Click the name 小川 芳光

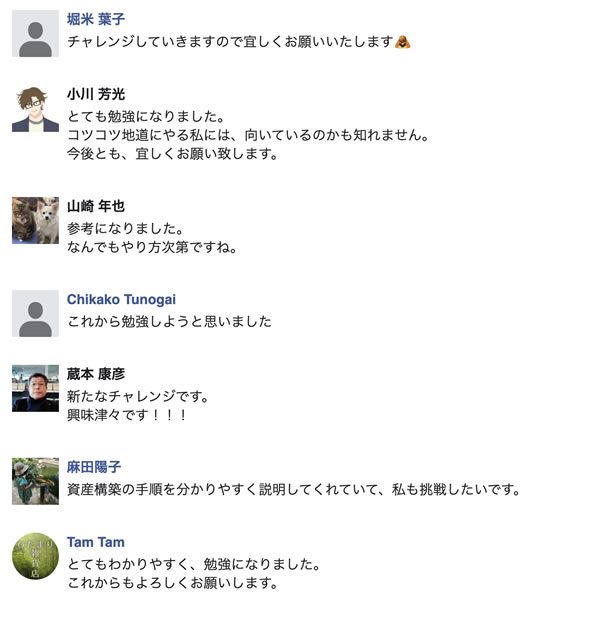pos(96,94)
